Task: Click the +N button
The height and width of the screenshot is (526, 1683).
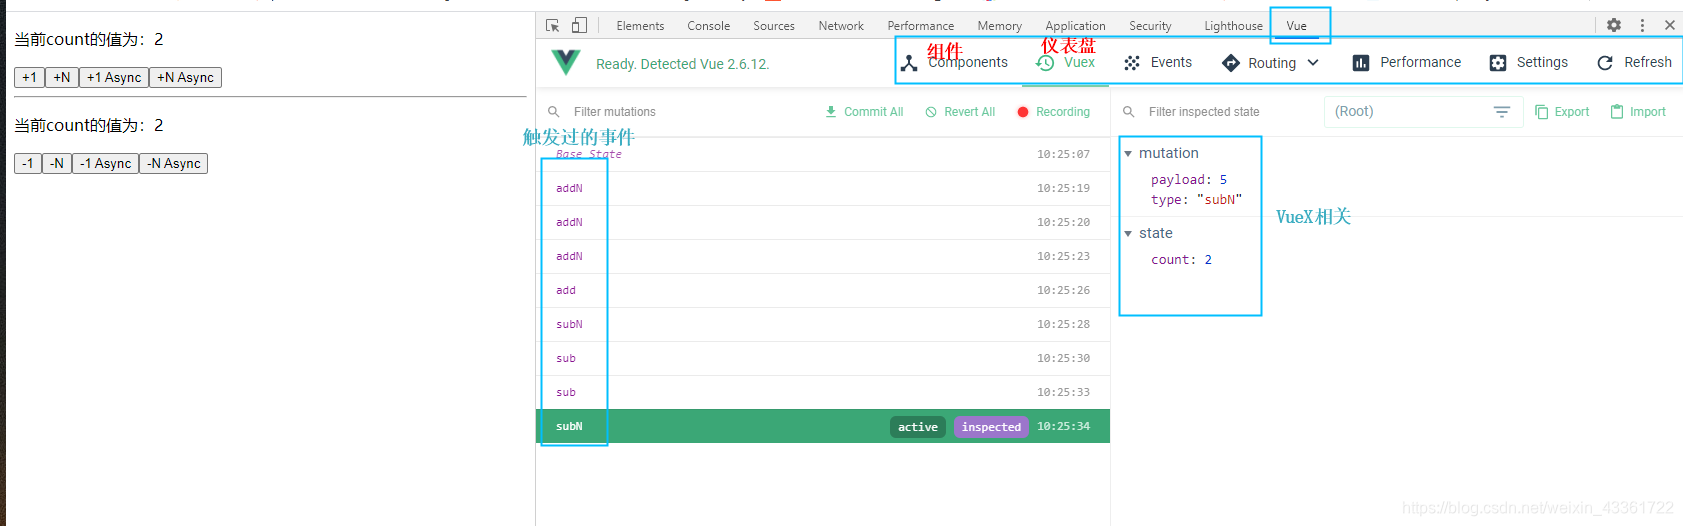Action: tap(62, 77)
